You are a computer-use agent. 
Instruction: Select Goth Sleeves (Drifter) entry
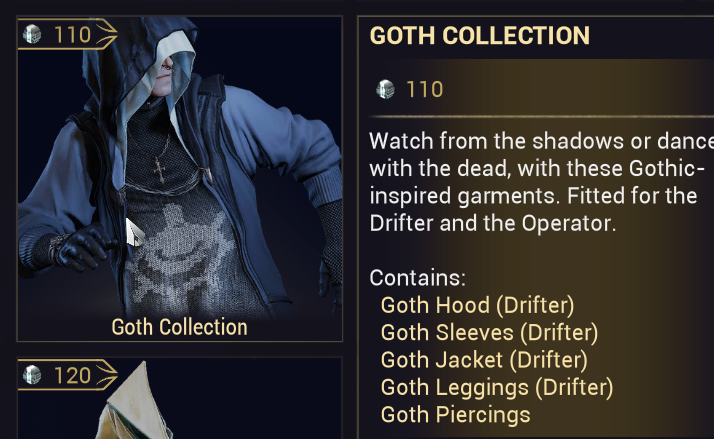point(489,332)
